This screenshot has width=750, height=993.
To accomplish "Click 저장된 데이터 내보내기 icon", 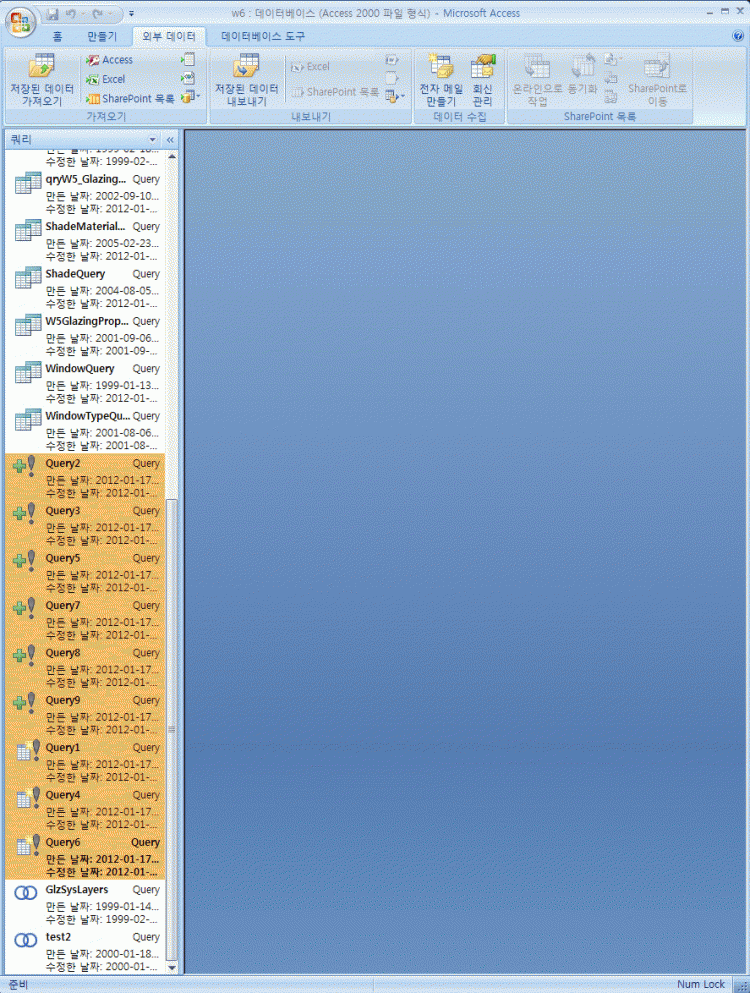I will coord(247,80).
